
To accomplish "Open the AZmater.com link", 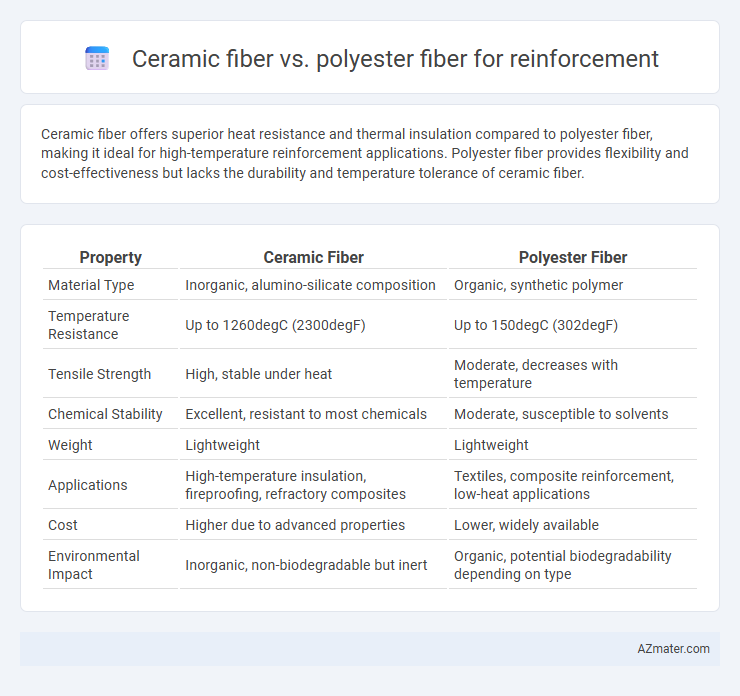I will click(x=673, y=649).
